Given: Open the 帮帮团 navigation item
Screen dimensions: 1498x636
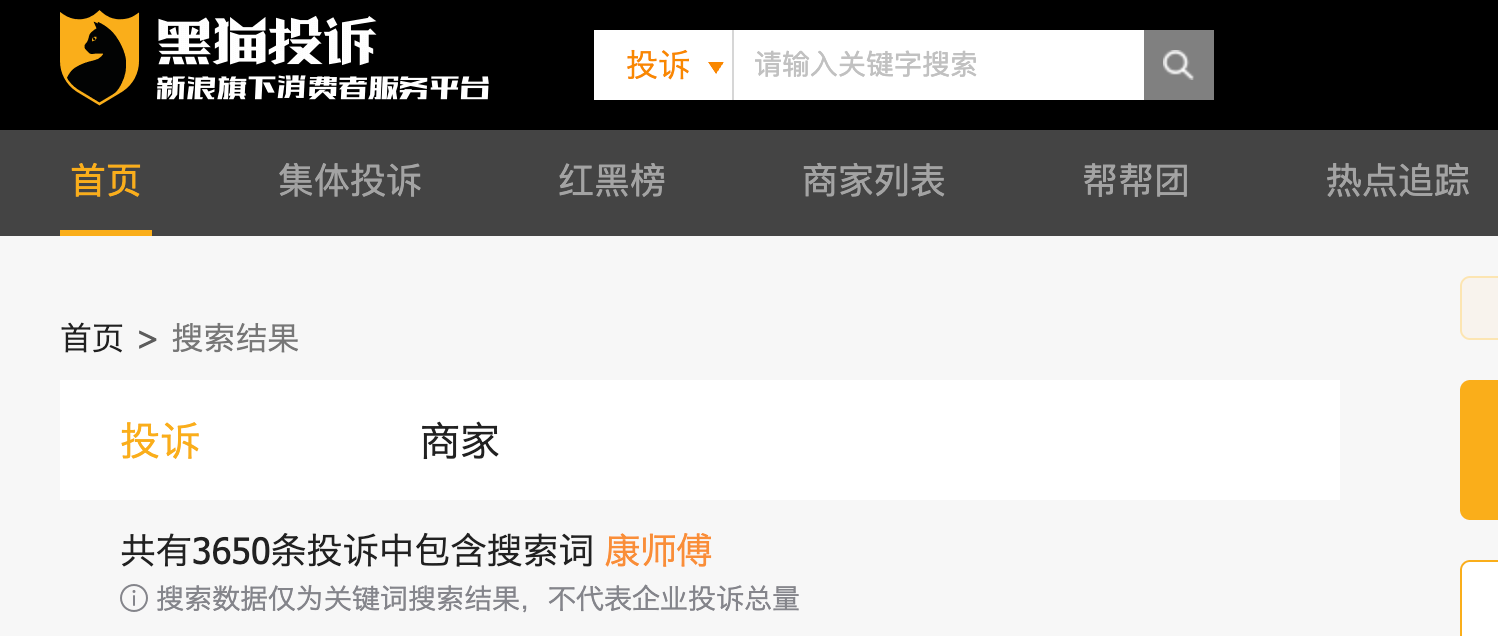Looking at the screenshot, I should (1136, 181).
